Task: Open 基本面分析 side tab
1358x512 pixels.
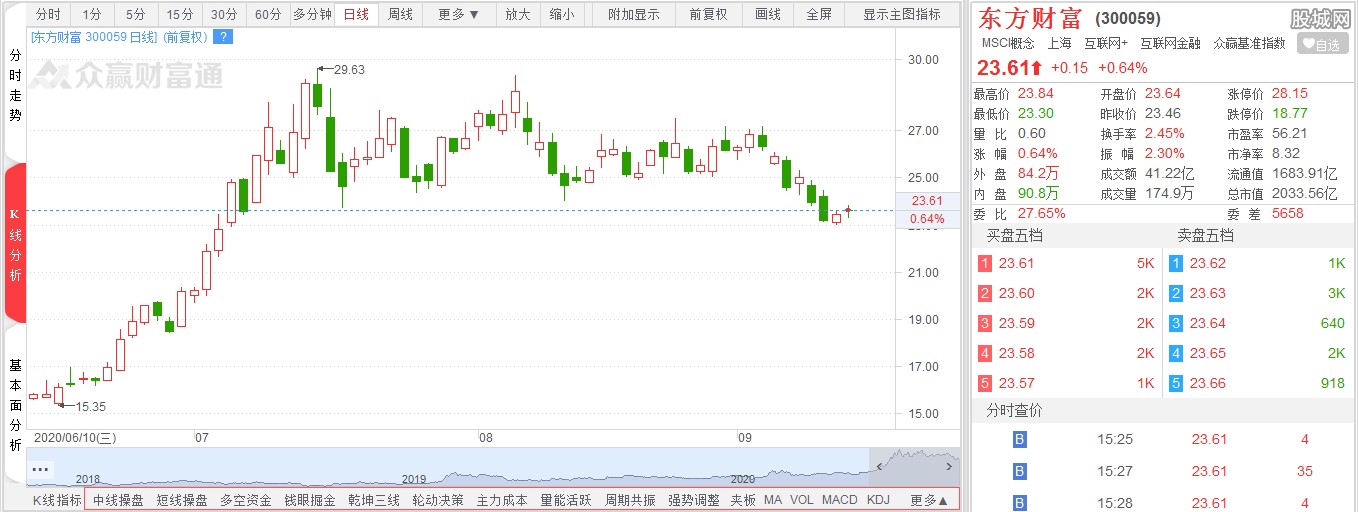Action: pyautogui.click(x=15, y=405)
